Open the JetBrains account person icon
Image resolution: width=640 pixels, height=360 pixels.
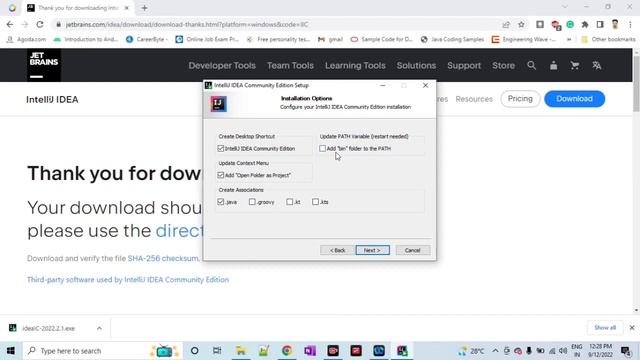pos(553,65)
